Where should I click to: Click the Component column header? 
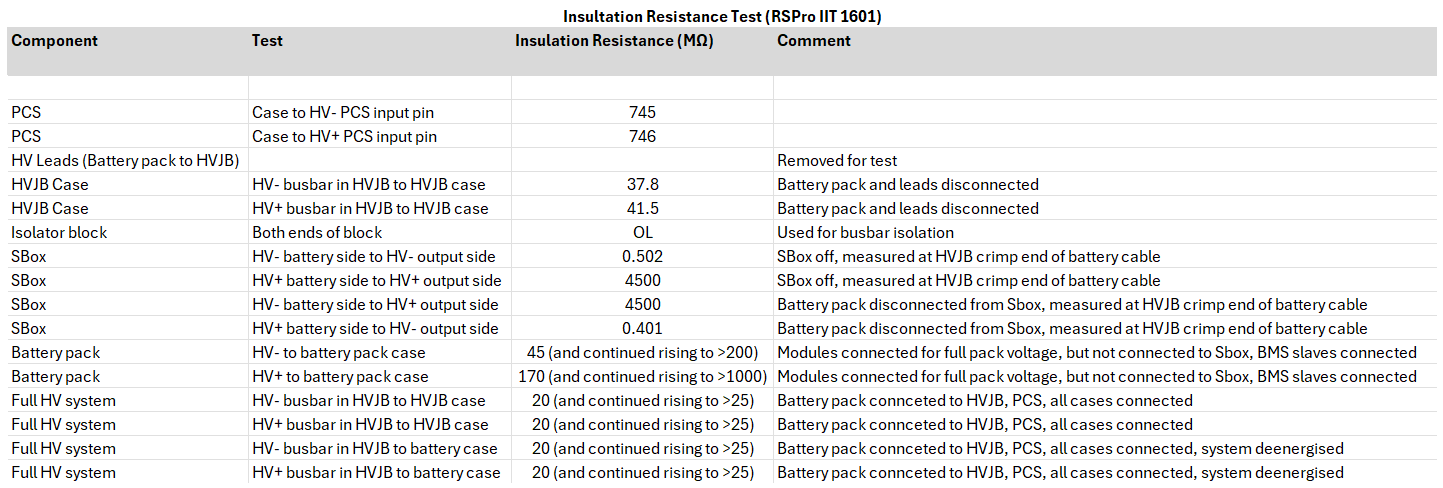[x=55, y=41]
